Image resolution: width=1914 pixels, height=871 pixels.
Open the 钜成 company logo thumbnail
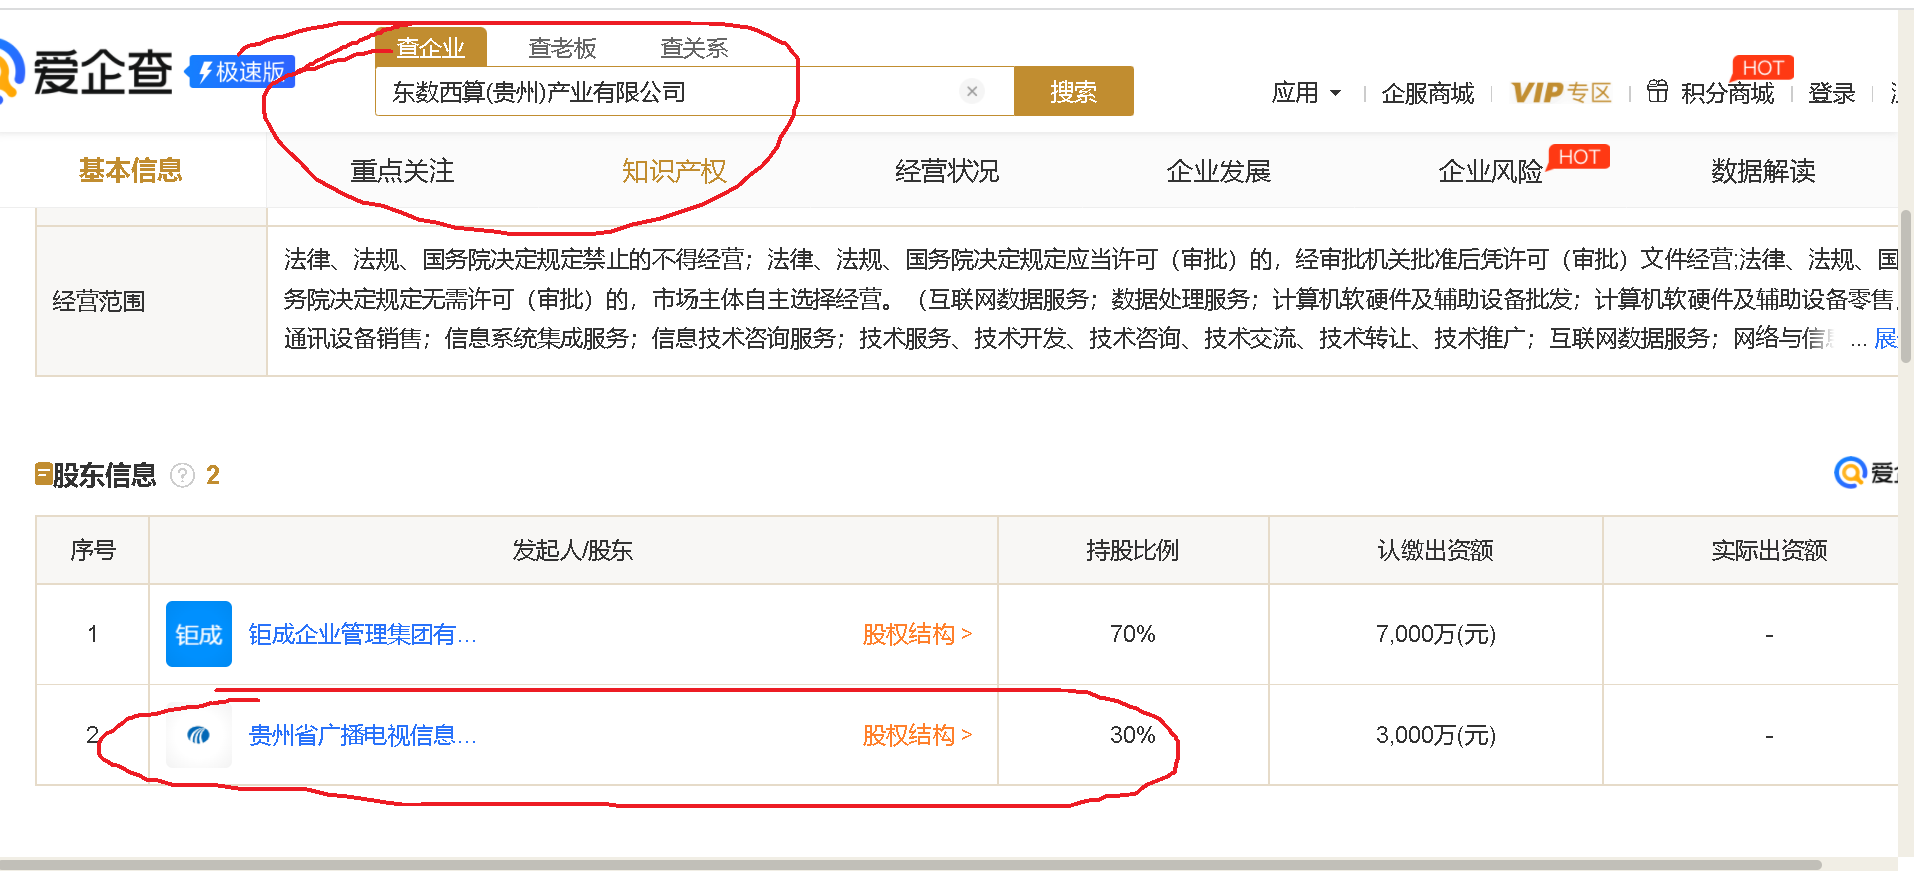pos(199,634)
